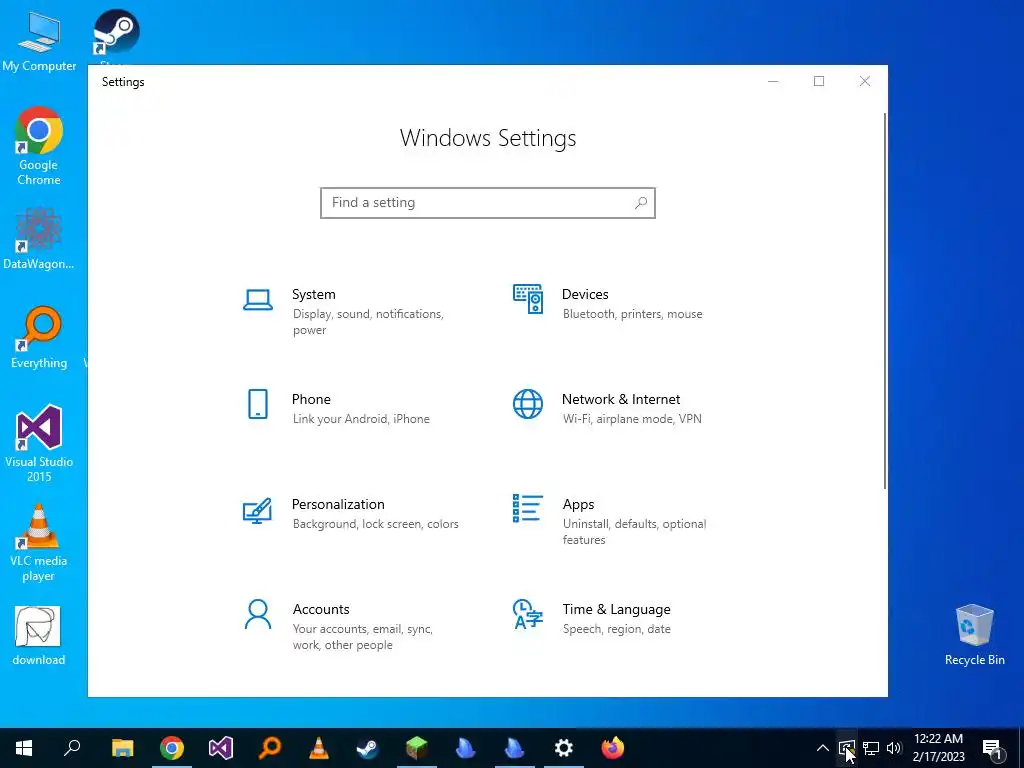Open Firefox from the taskbar

point(613,748)
